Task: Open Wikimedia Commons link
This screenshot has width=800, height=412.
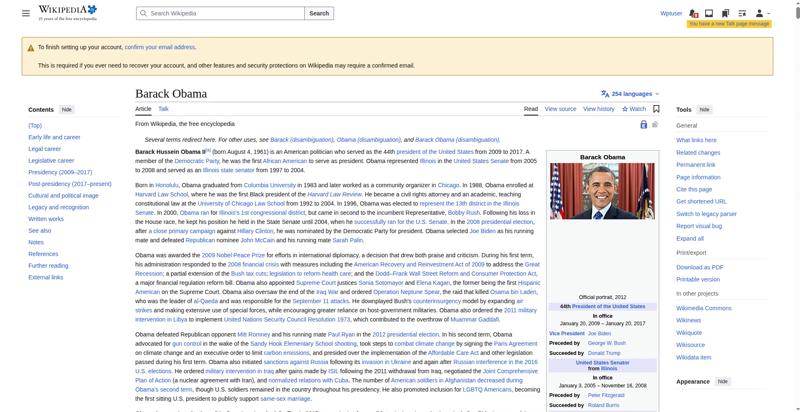Action: (x=704, y=308)
